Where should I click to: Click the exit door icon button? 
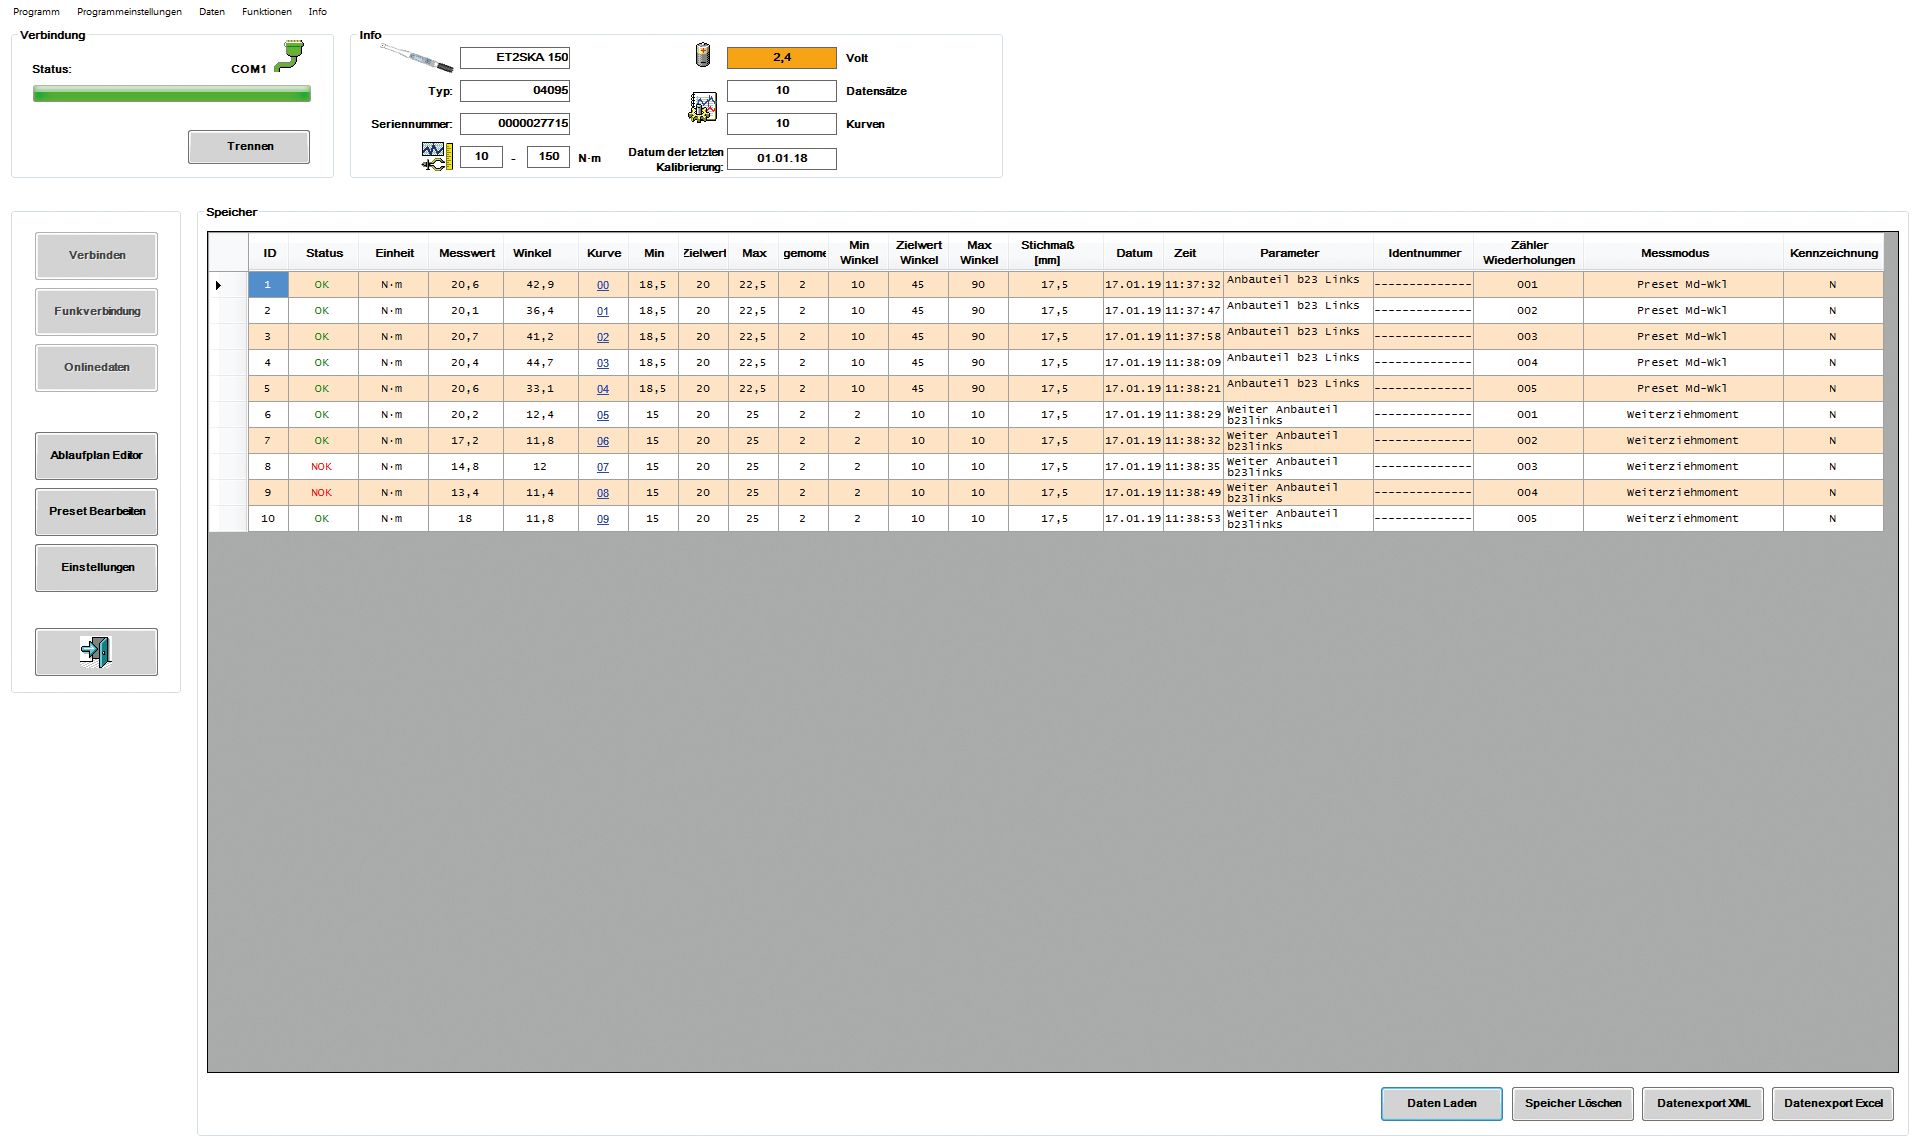coord(96,652)
